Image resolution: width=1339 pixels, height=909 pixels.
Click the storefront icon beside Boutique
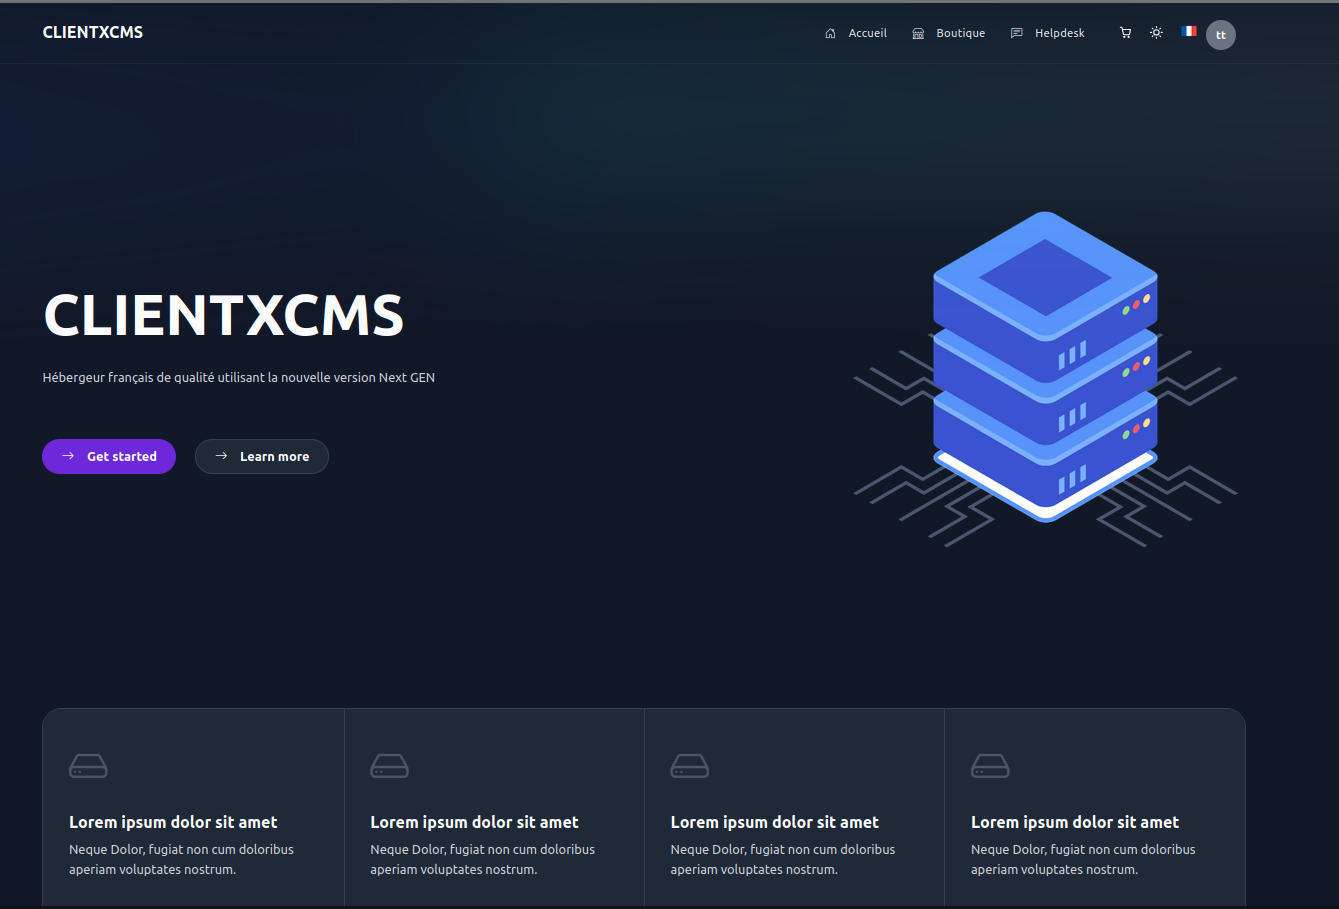[x=918, y=34]
